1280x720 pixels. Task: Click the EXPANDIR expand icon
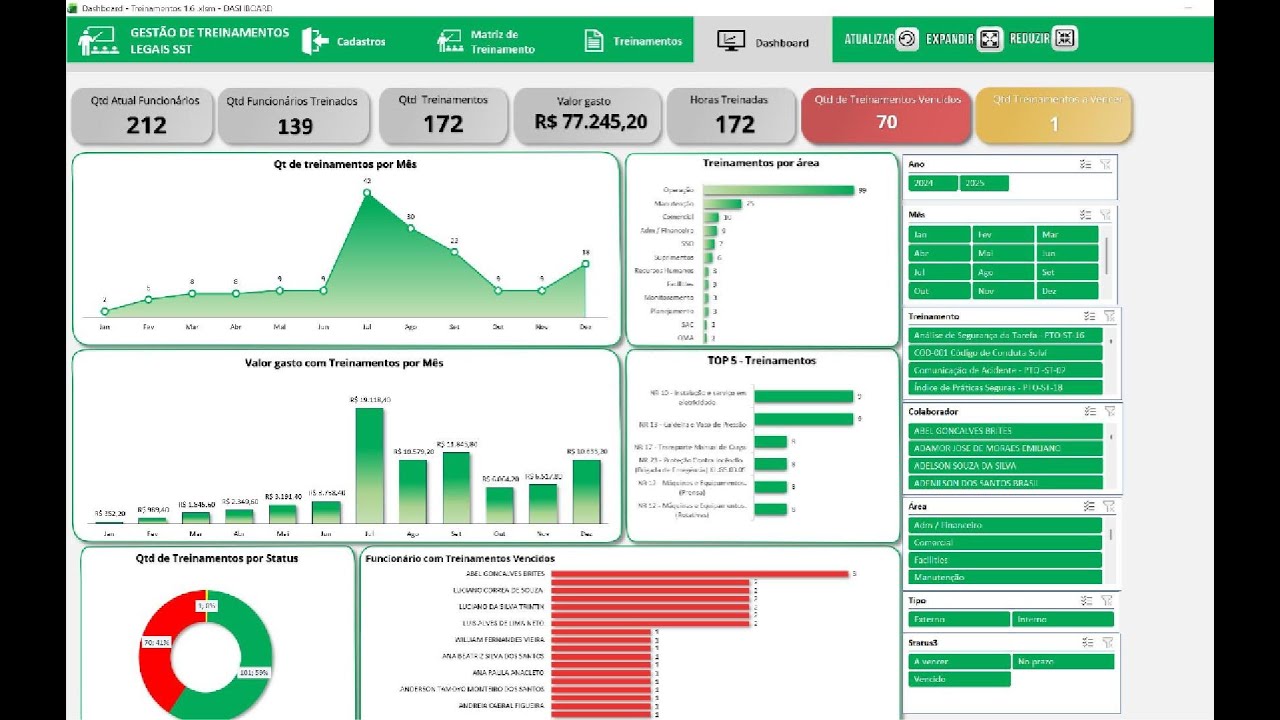tap(989, 39)
